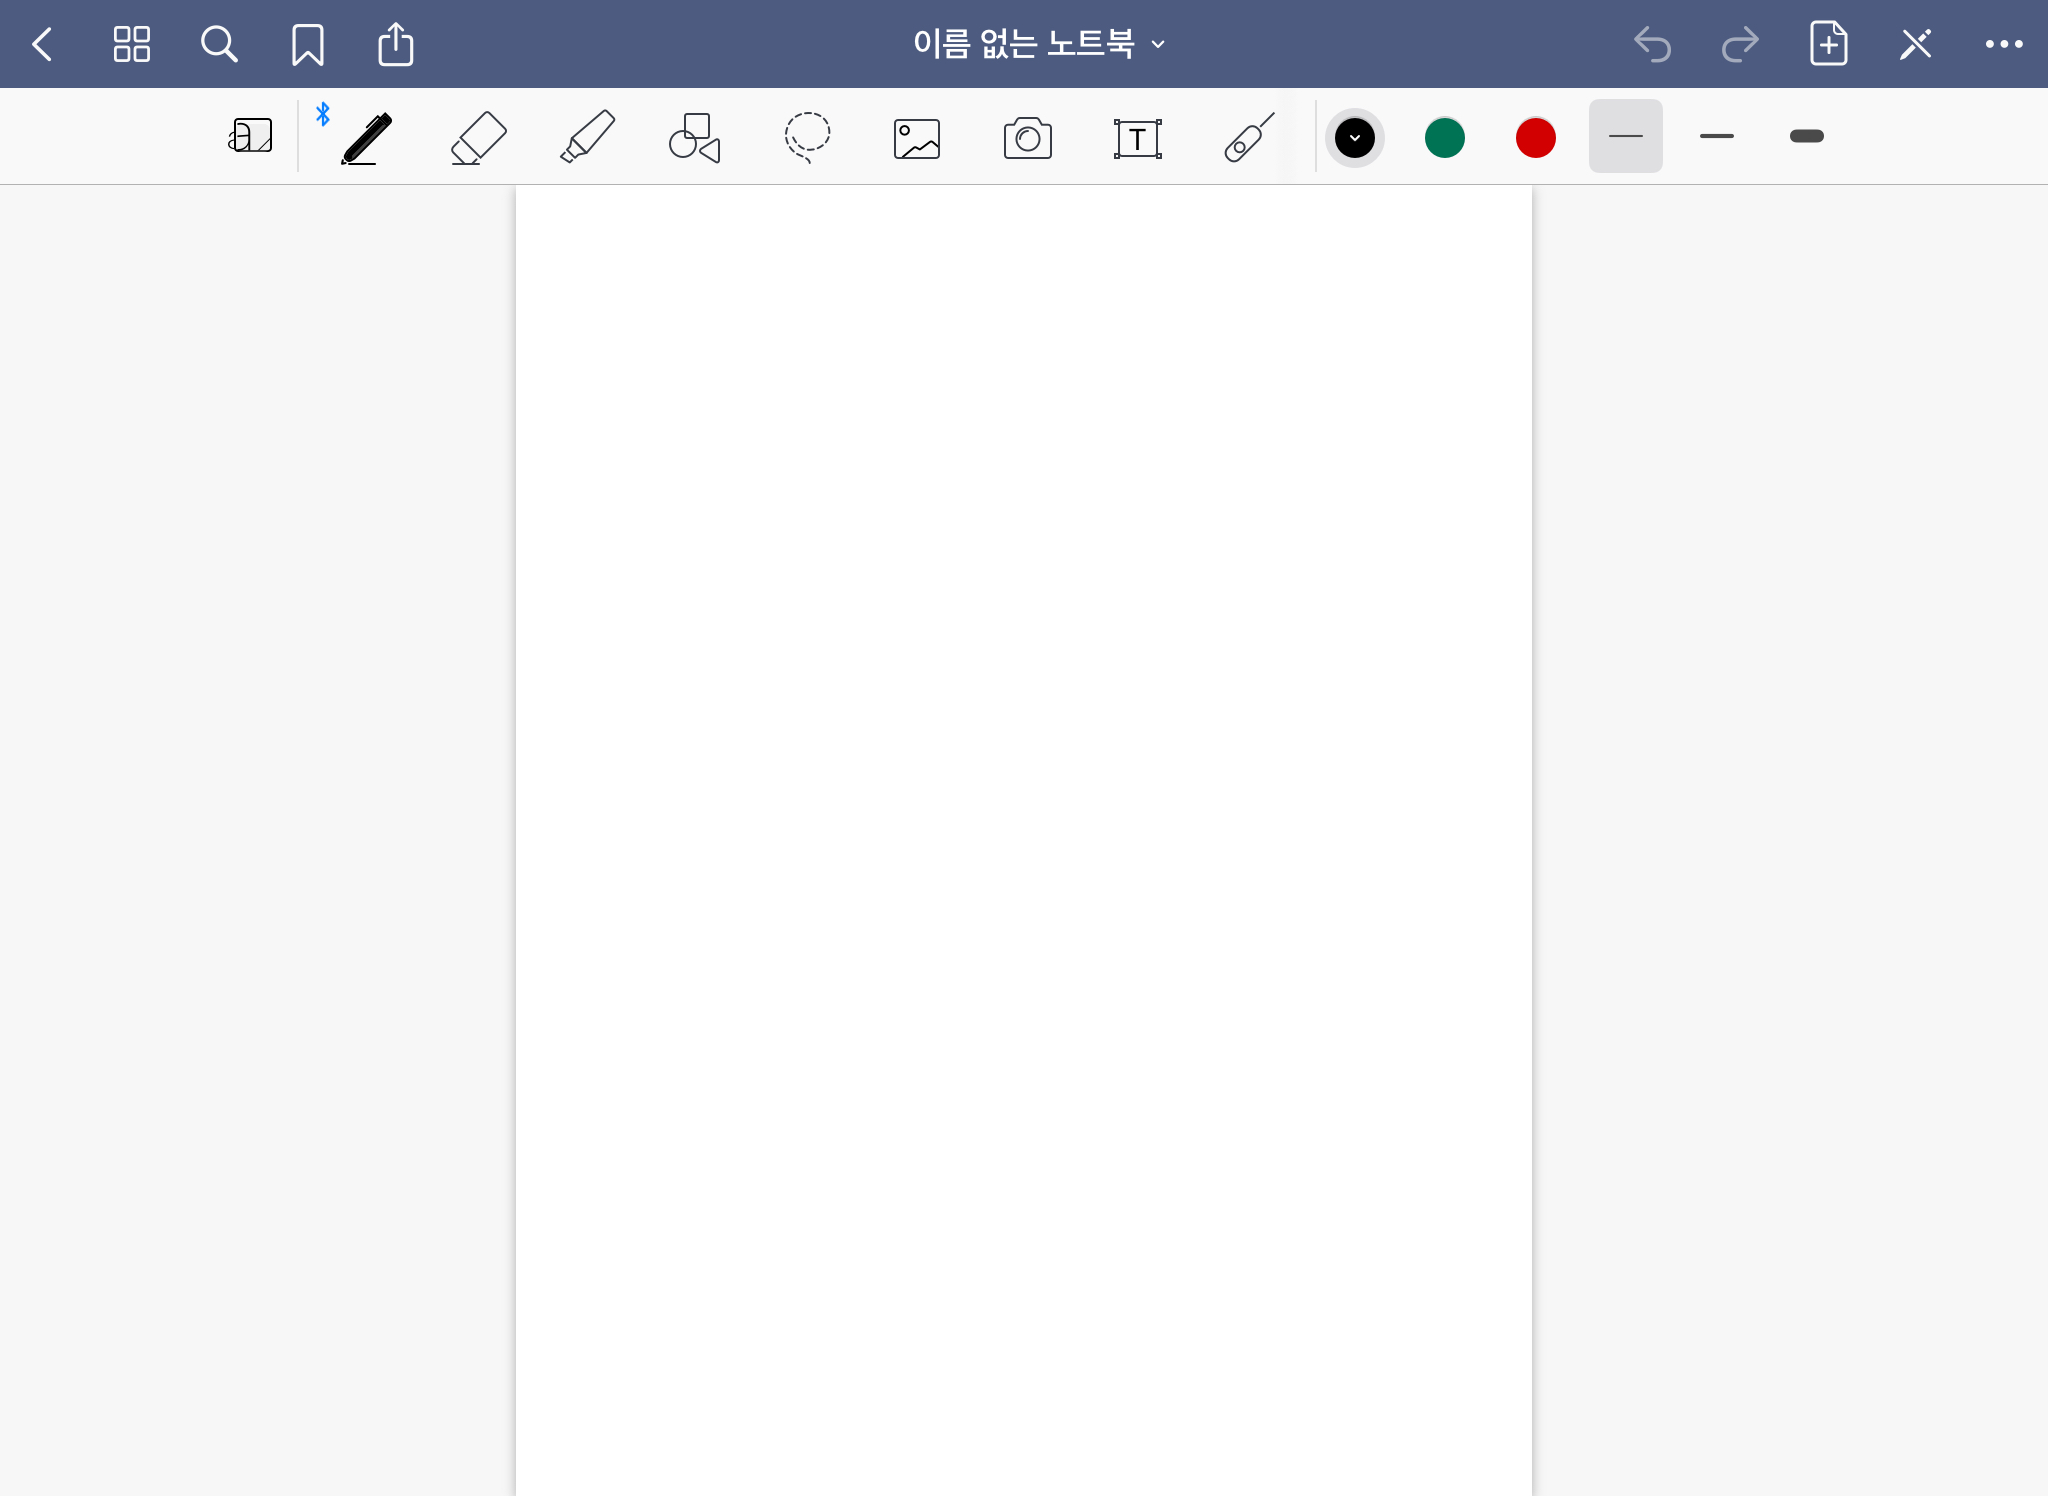Select the Eraser tool
The image size is (2048, 1496).
(478, 138)
